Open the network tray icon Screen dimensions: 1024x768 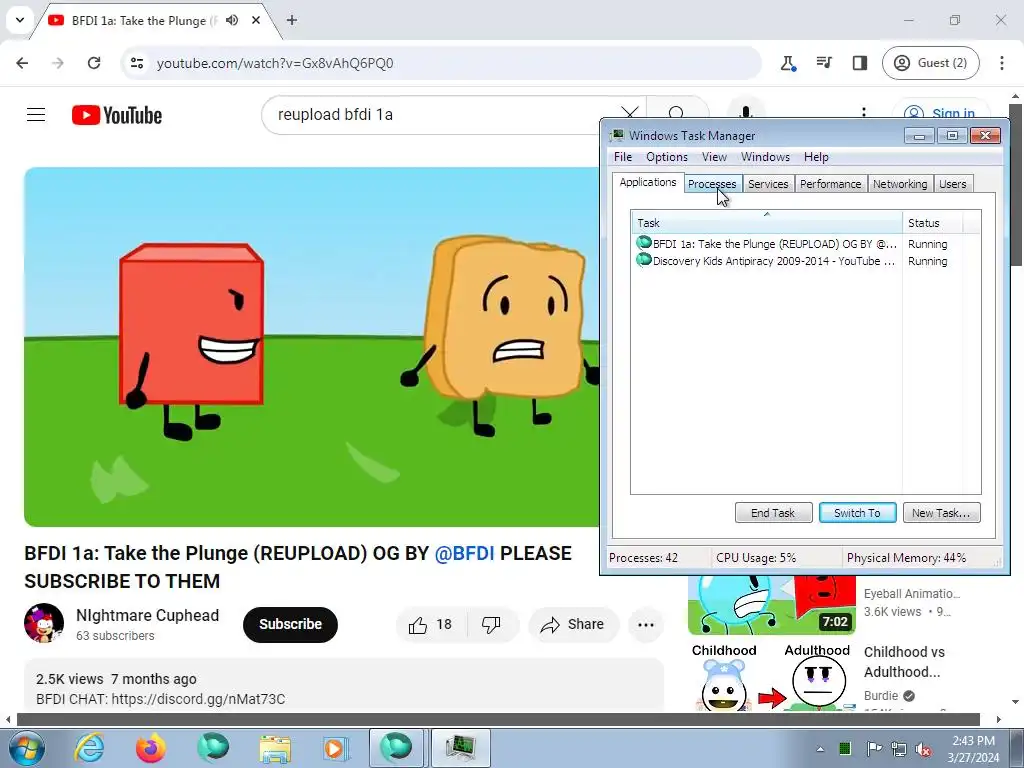(x=899, y=749)
